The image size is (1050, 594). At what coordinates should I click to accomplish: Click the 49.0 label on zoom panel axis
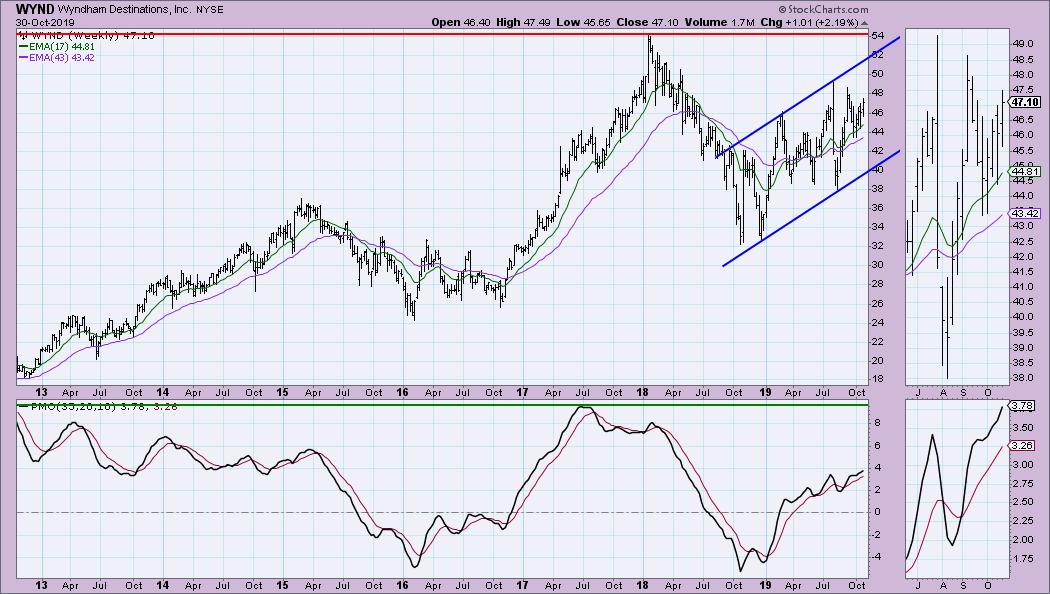point(1021,44)
